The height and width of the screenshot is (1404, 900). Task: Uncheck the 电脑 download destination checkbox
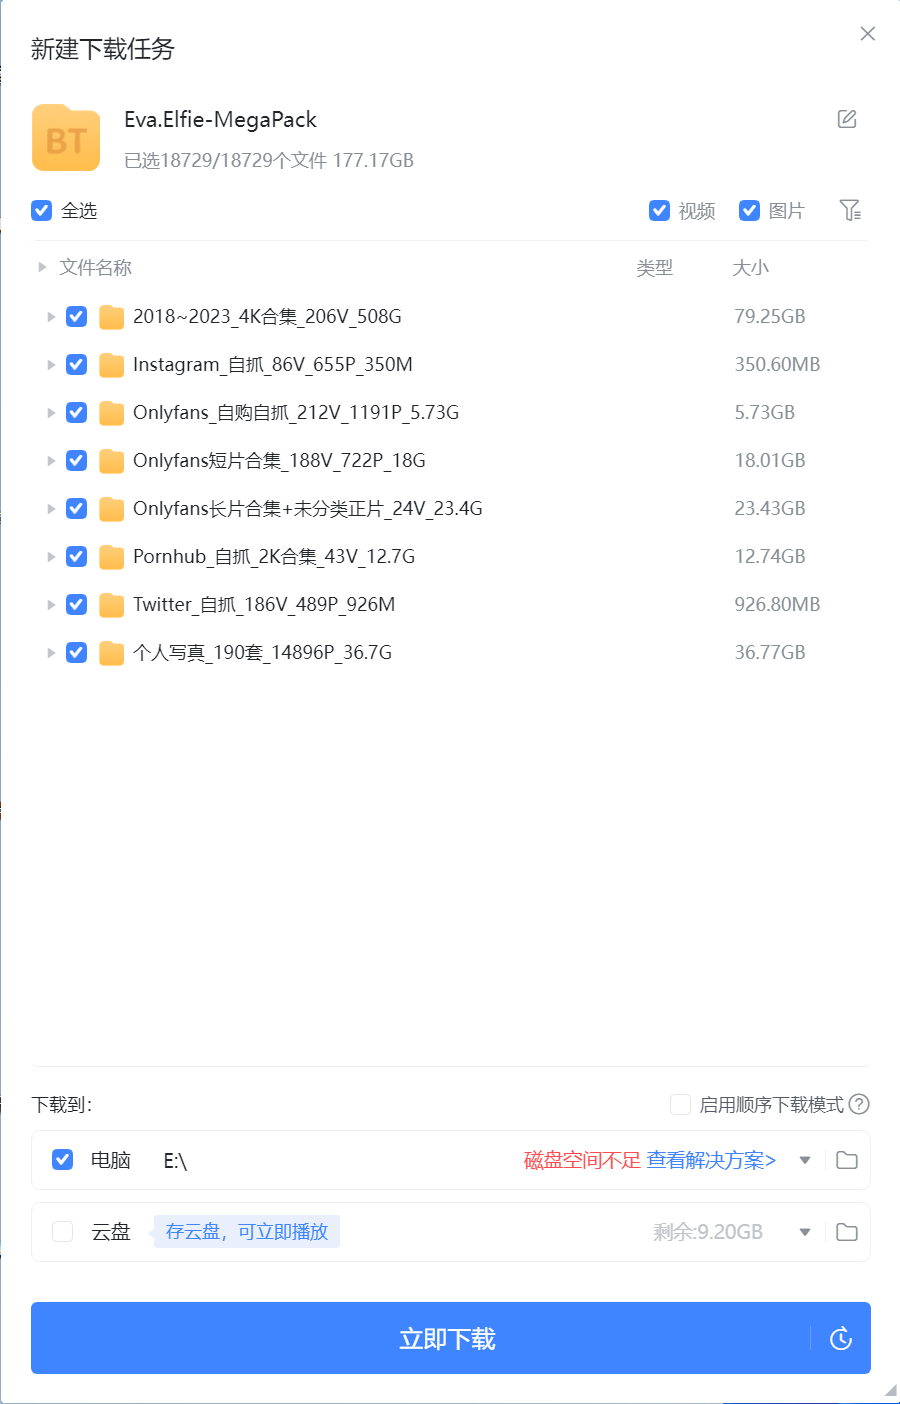coord(62,1159)
